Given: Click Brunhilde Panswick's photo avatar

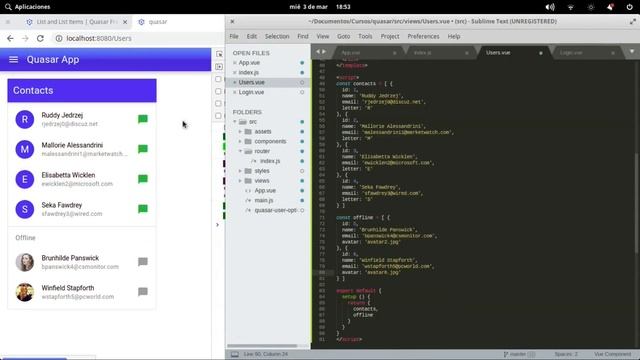Looking at the screenshot, I should point(25,262).
